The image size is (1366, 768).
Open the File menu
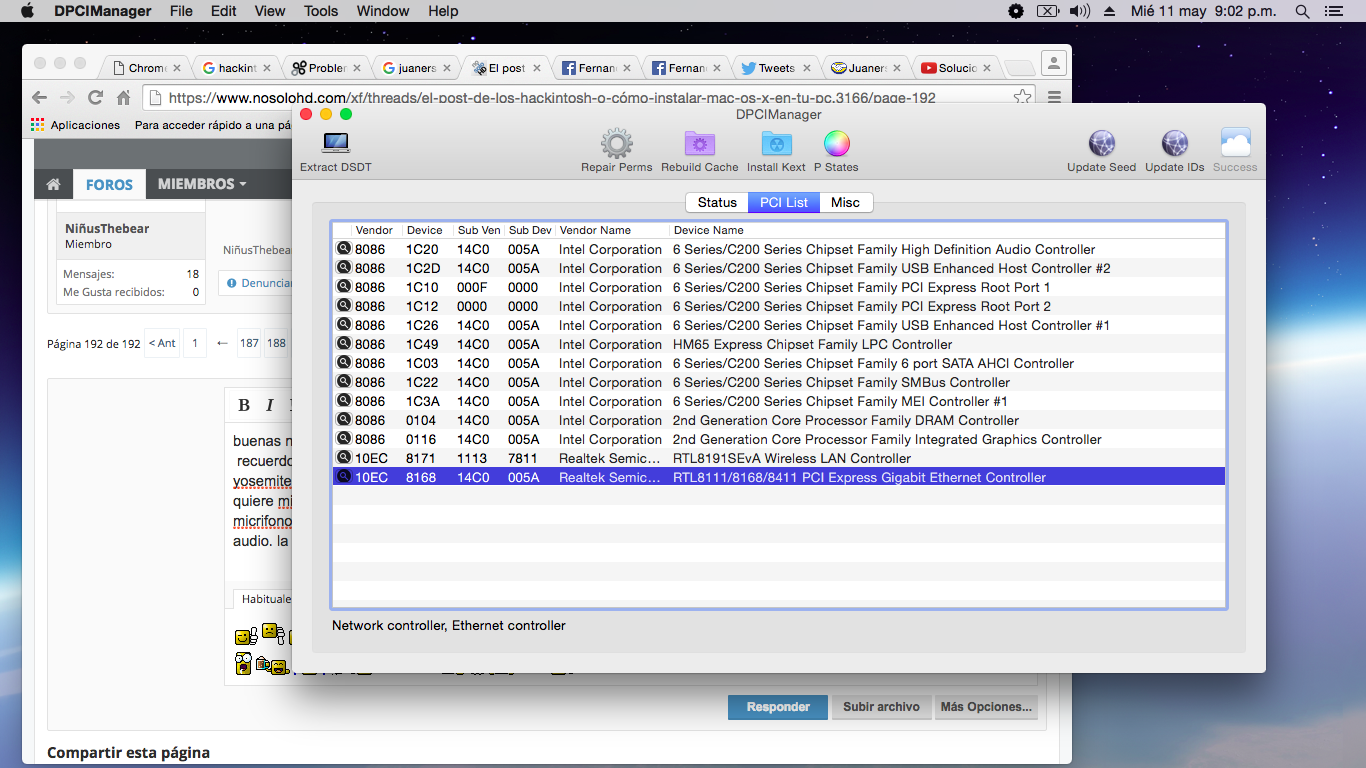(181, 11)
